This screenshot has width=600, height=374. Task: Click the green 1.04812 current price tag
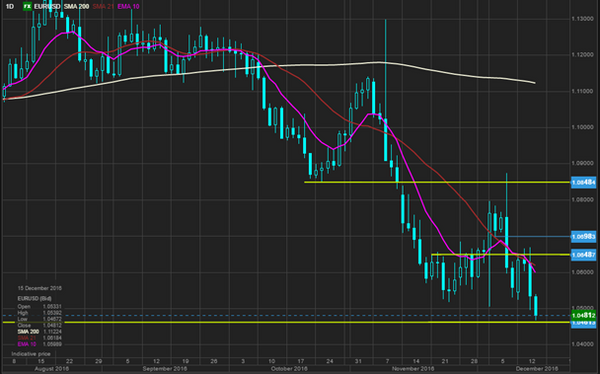(583, 315)
